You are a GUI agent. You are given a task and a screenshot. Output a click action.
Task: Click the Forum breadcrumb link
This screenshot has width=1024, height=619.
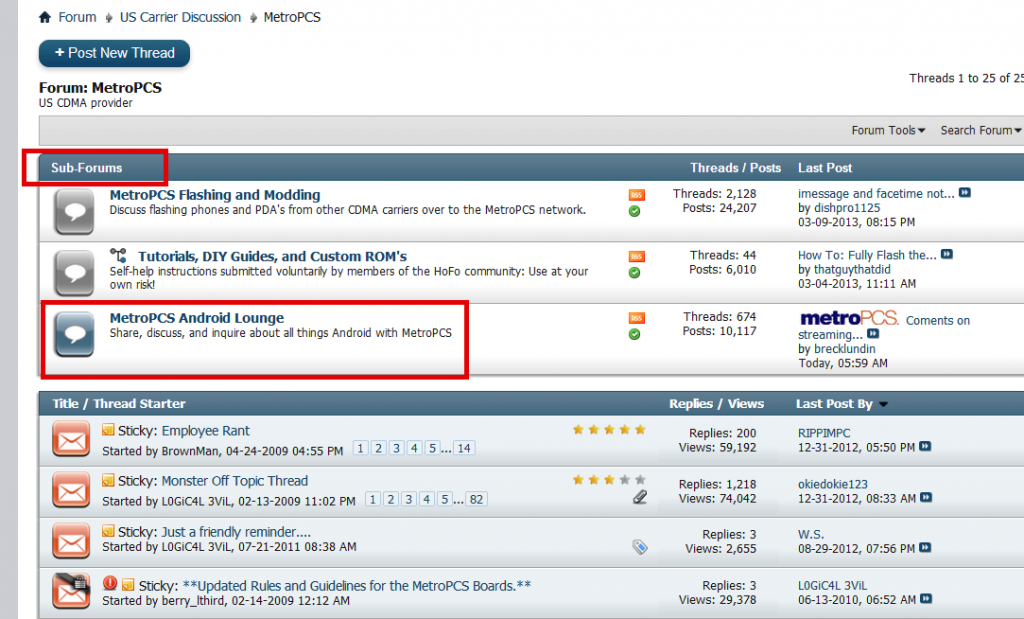77,17
